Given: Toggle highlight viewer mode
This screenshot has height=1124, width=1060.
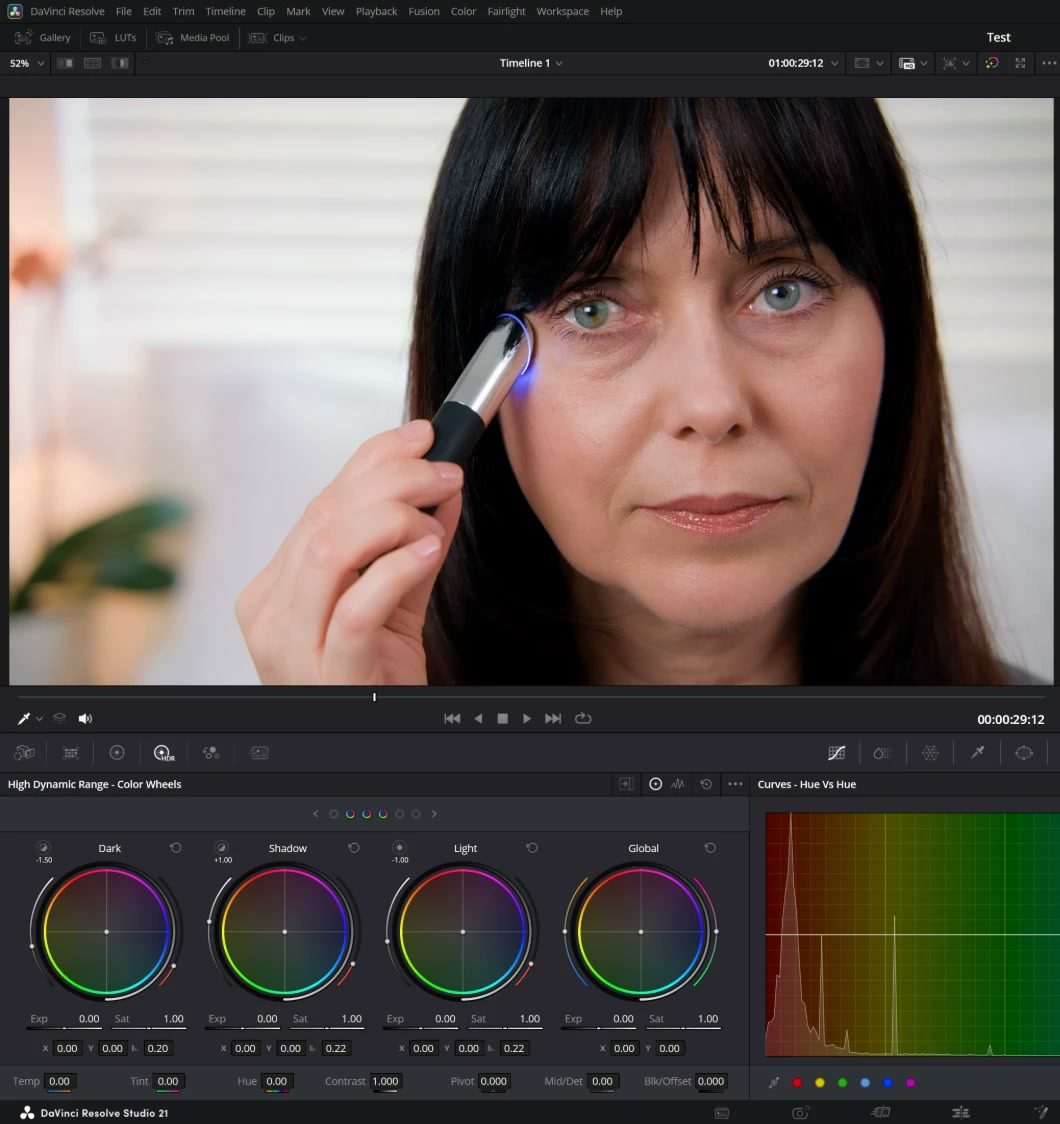Looking at the screenshot, I should pyautogui.click(x=120, y=63).
